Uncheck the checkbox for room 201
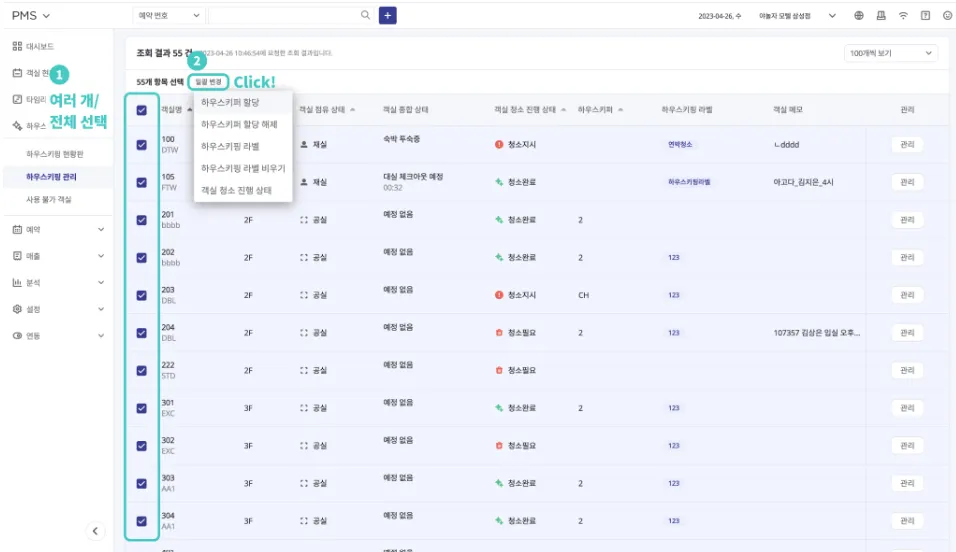Image resolution: width=956 pixels, height=552 pixels. (141, 220)
